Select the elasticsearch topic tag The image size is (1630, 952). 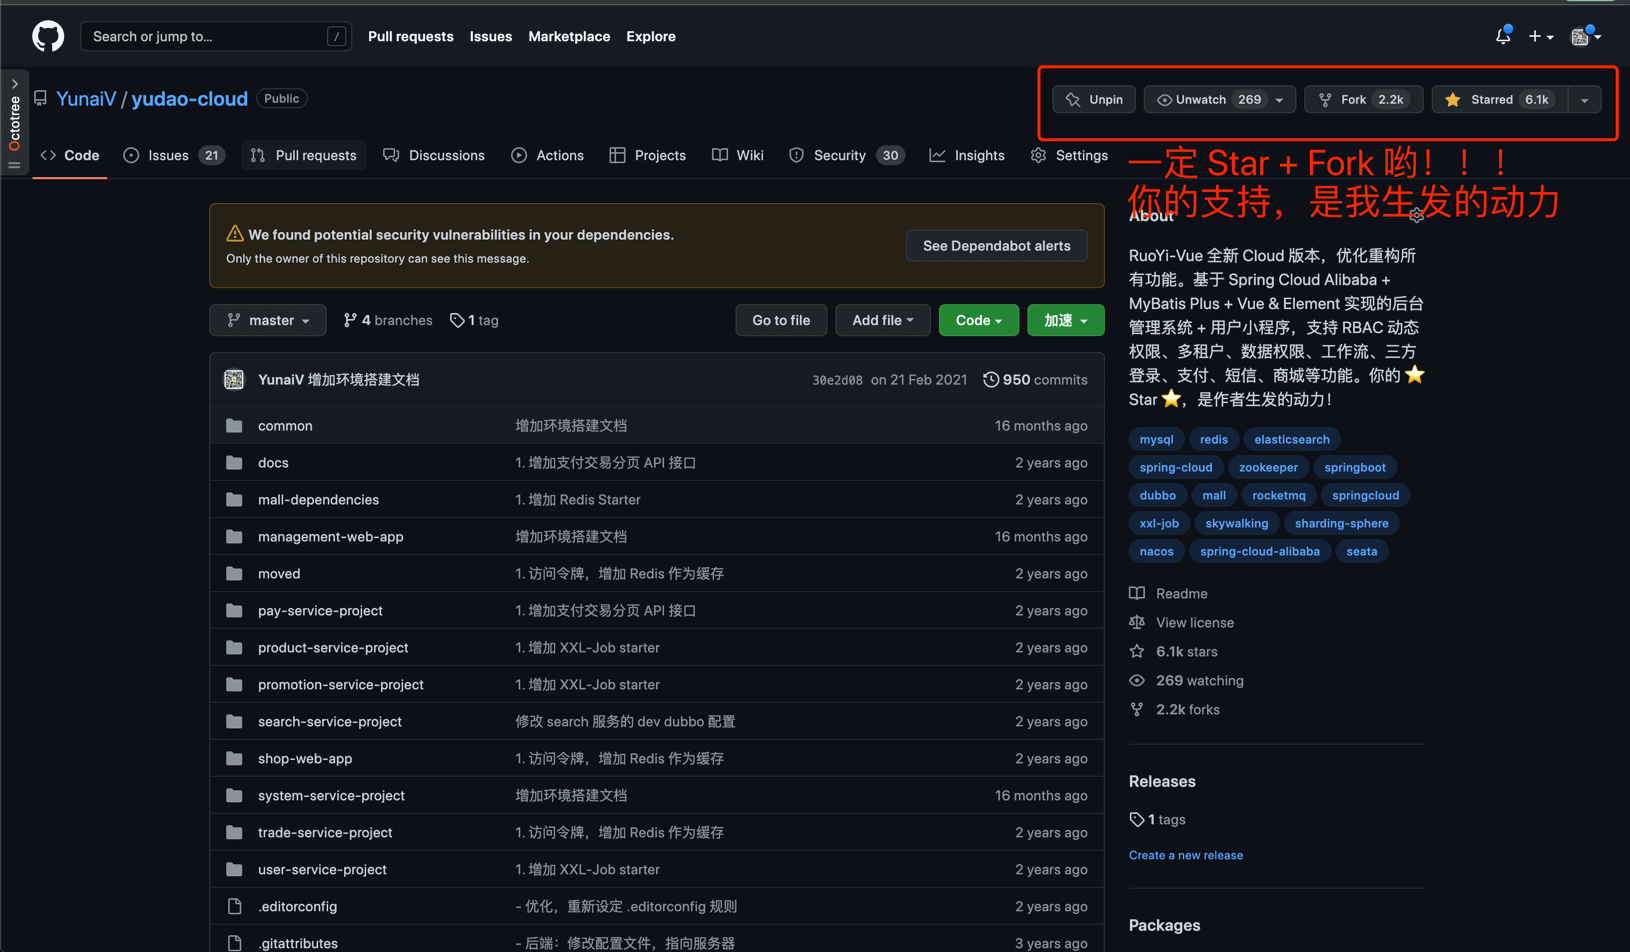pyautogui.click(x=1291, y=439)
